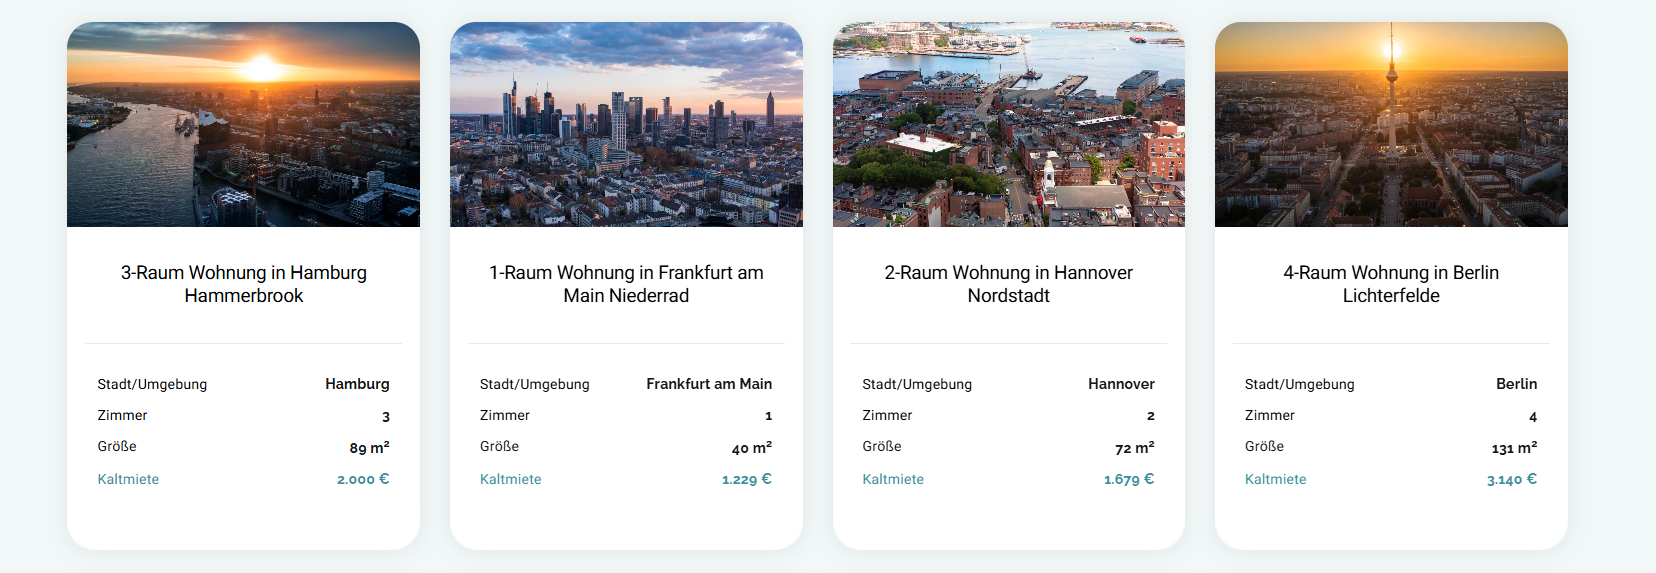The width and height of the screenshot is (1656, 573).
Task: Select the bold Frankfurt am Main city value
Action: tap(709, 384)
